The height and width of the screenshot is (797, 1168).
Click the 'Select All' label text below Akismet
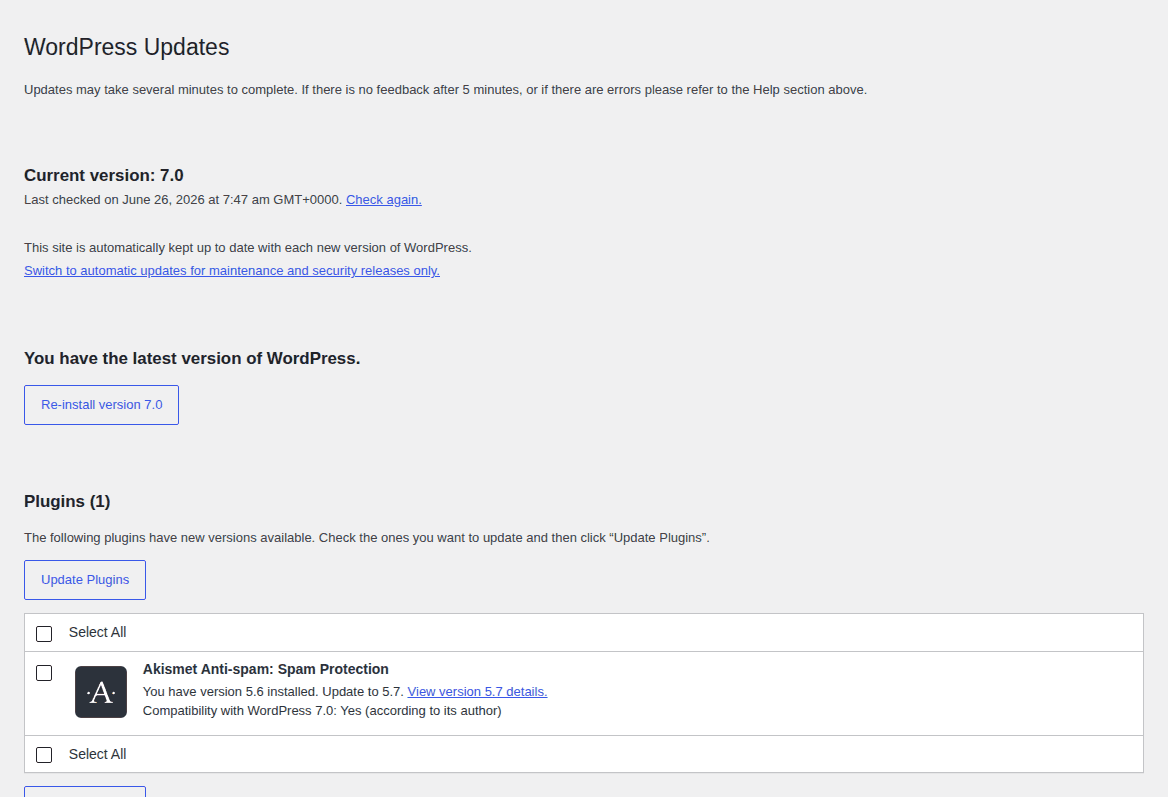click(x=98, y=755)
